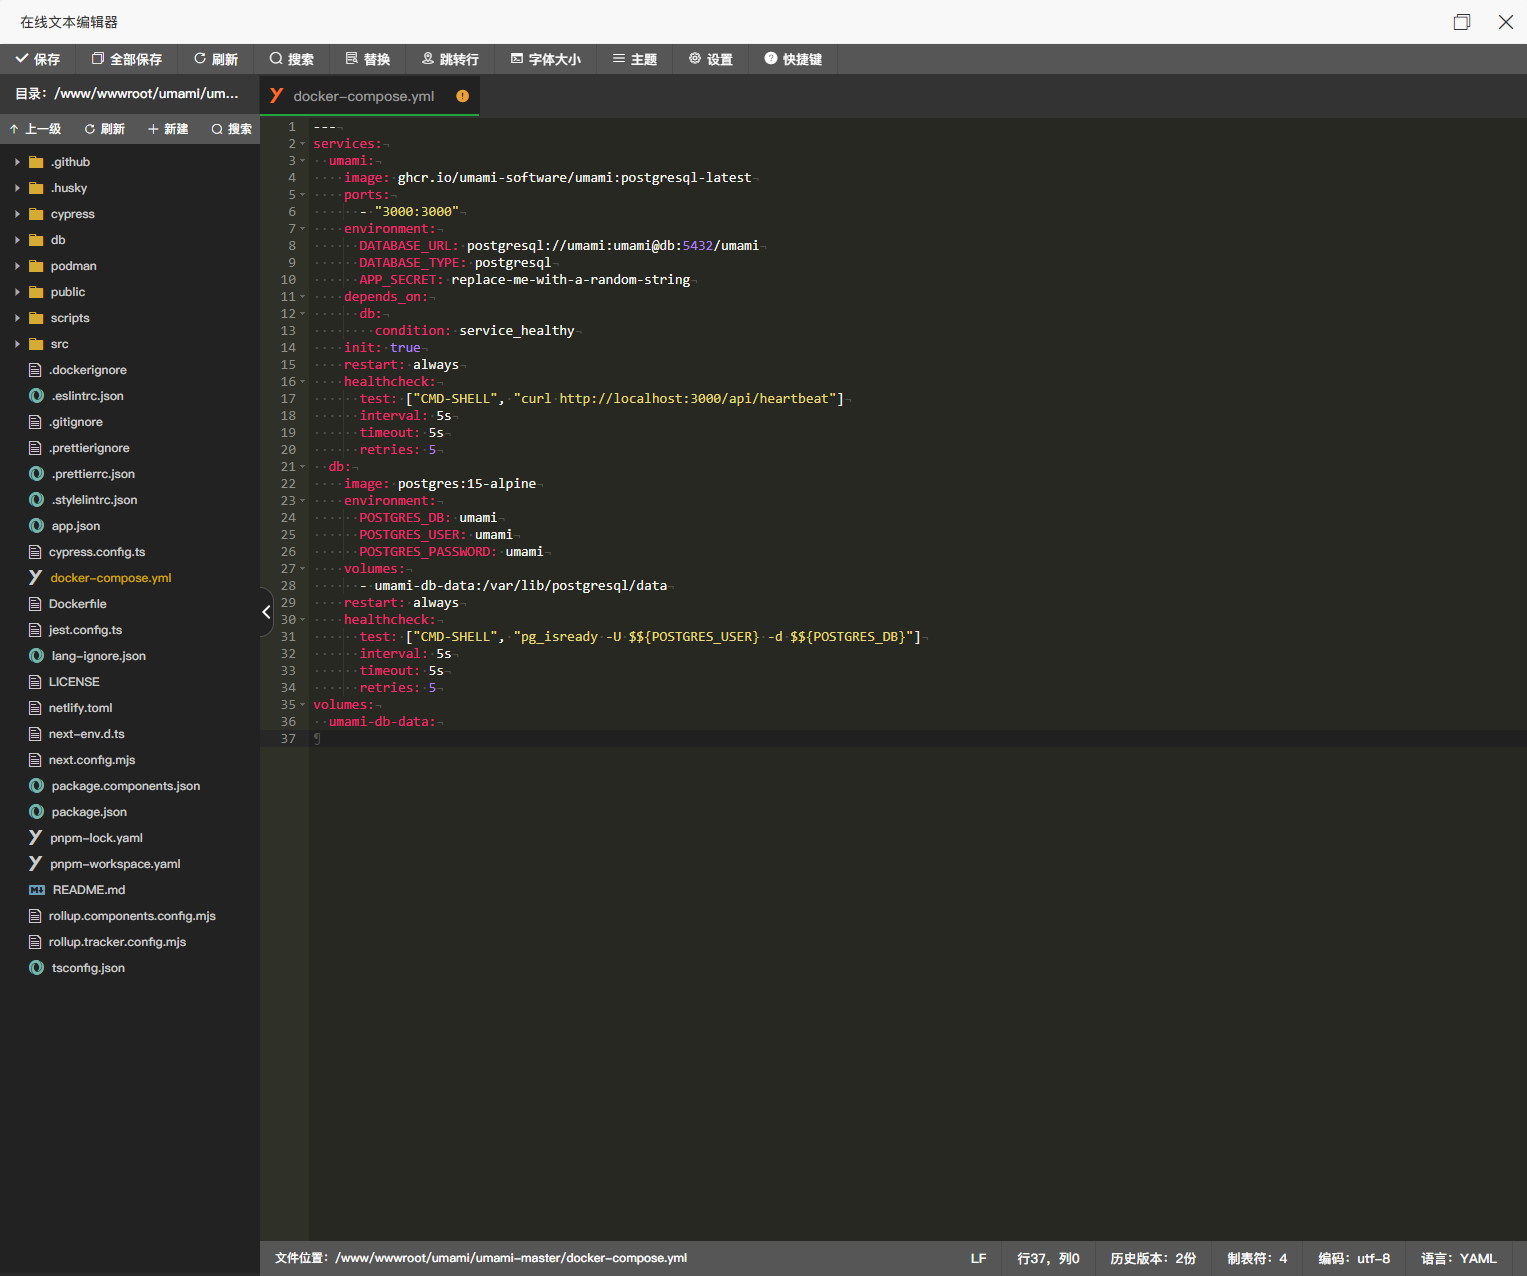Open the Go to Line (跳转行) tool
Screen dimensions: 1527x1276
[x=450, y=59]
